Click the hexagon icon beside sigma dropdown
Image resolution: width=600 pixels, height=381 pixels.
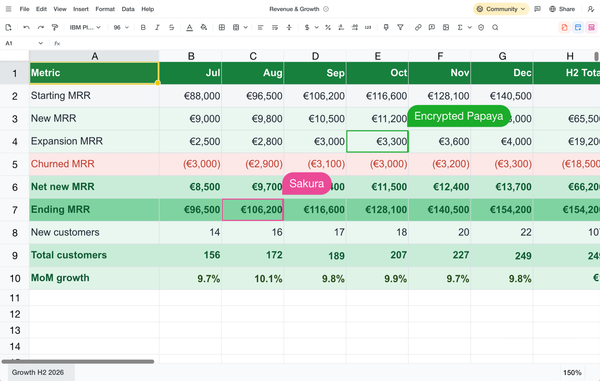point(481,27)
